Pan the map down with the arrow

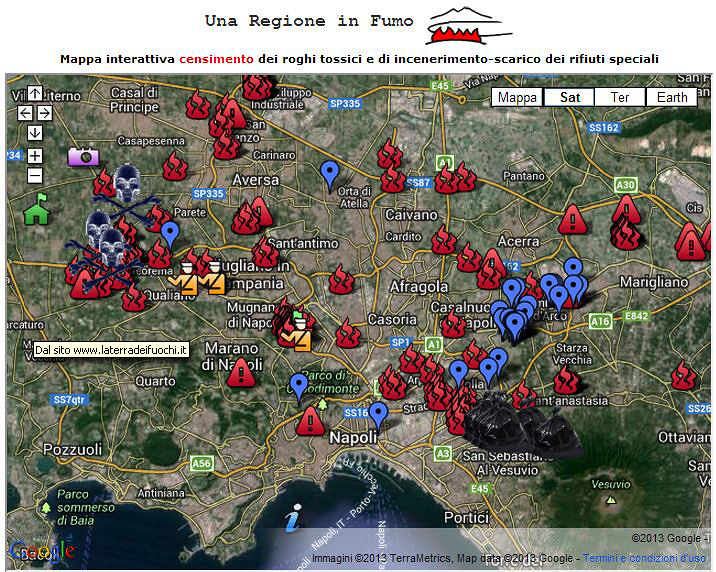click(35, 133)
